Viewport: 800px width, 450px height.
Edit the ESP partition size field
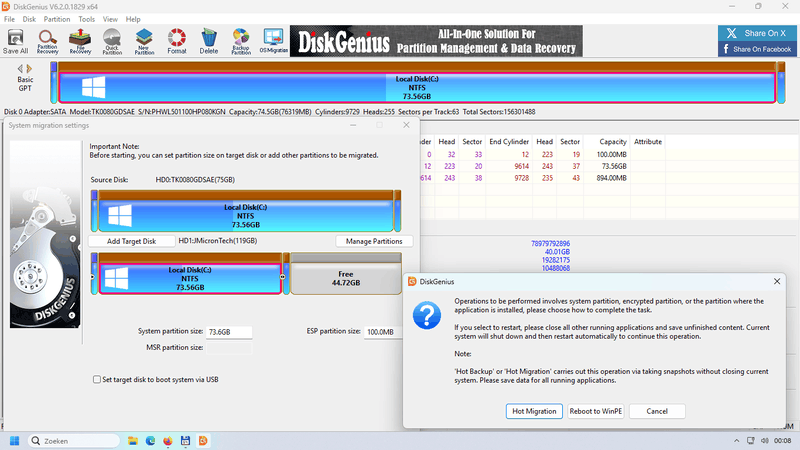click(383, 332)
